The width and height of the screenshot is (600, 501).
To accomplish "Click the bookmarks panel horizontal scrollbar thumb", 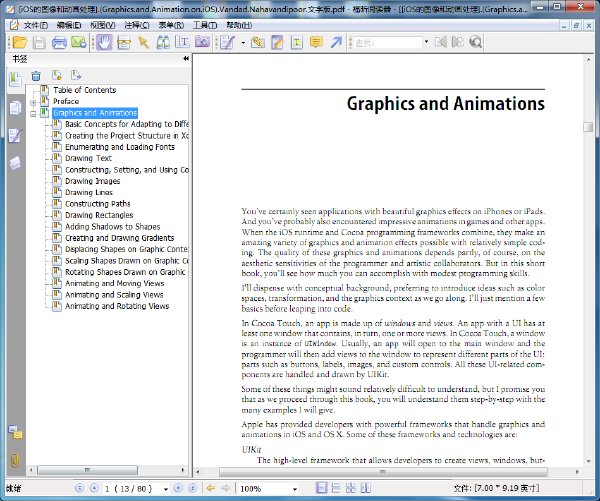I will click(x=87, y=470).
